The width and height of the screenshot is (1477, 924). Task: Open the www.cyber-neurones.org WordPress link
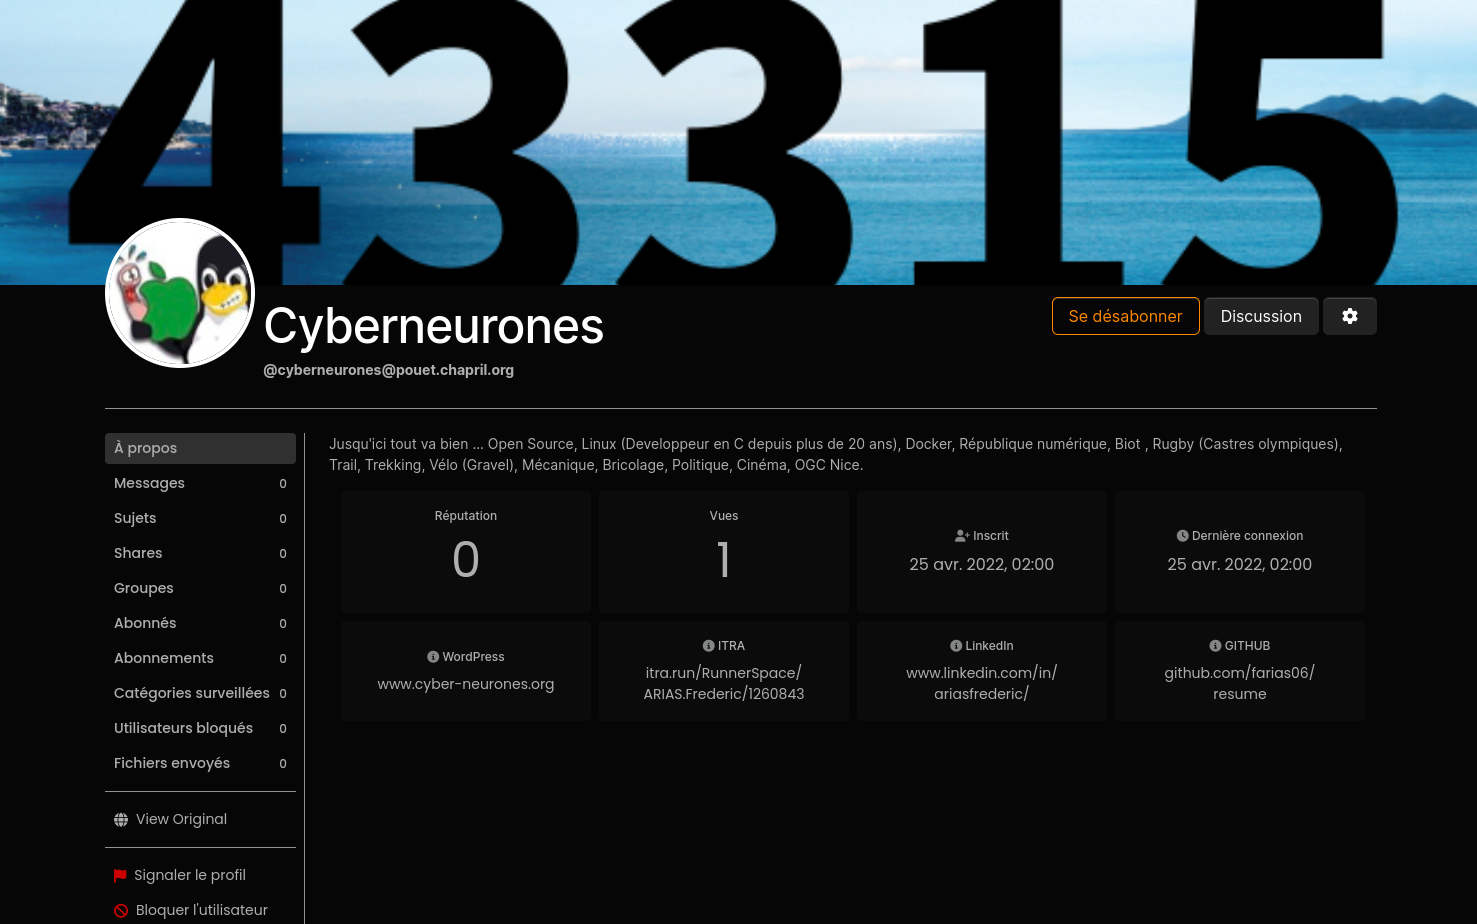pyautogui.click(x=465, y=684)
